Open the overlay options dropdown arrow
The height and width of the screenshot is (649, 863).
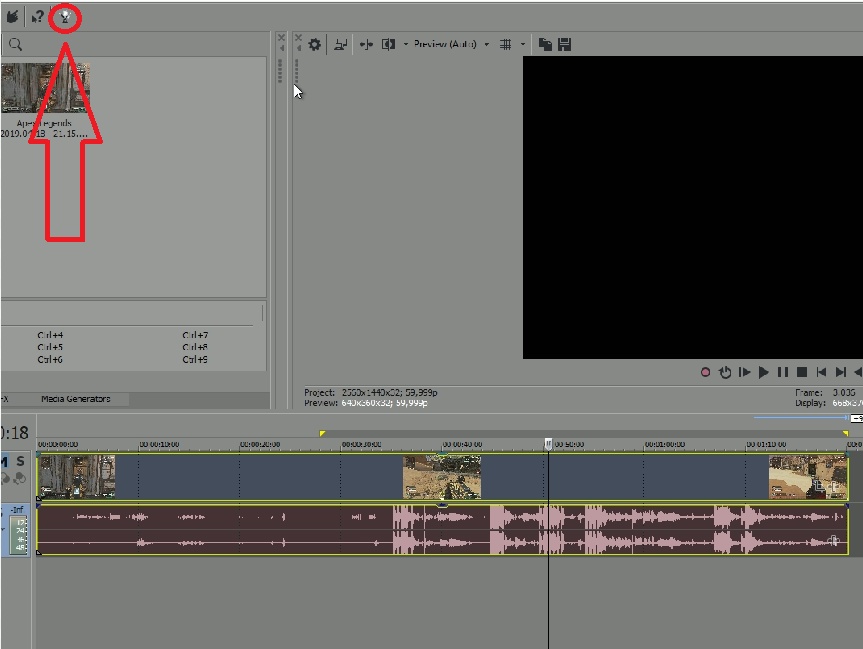click(x=523, y=43)
